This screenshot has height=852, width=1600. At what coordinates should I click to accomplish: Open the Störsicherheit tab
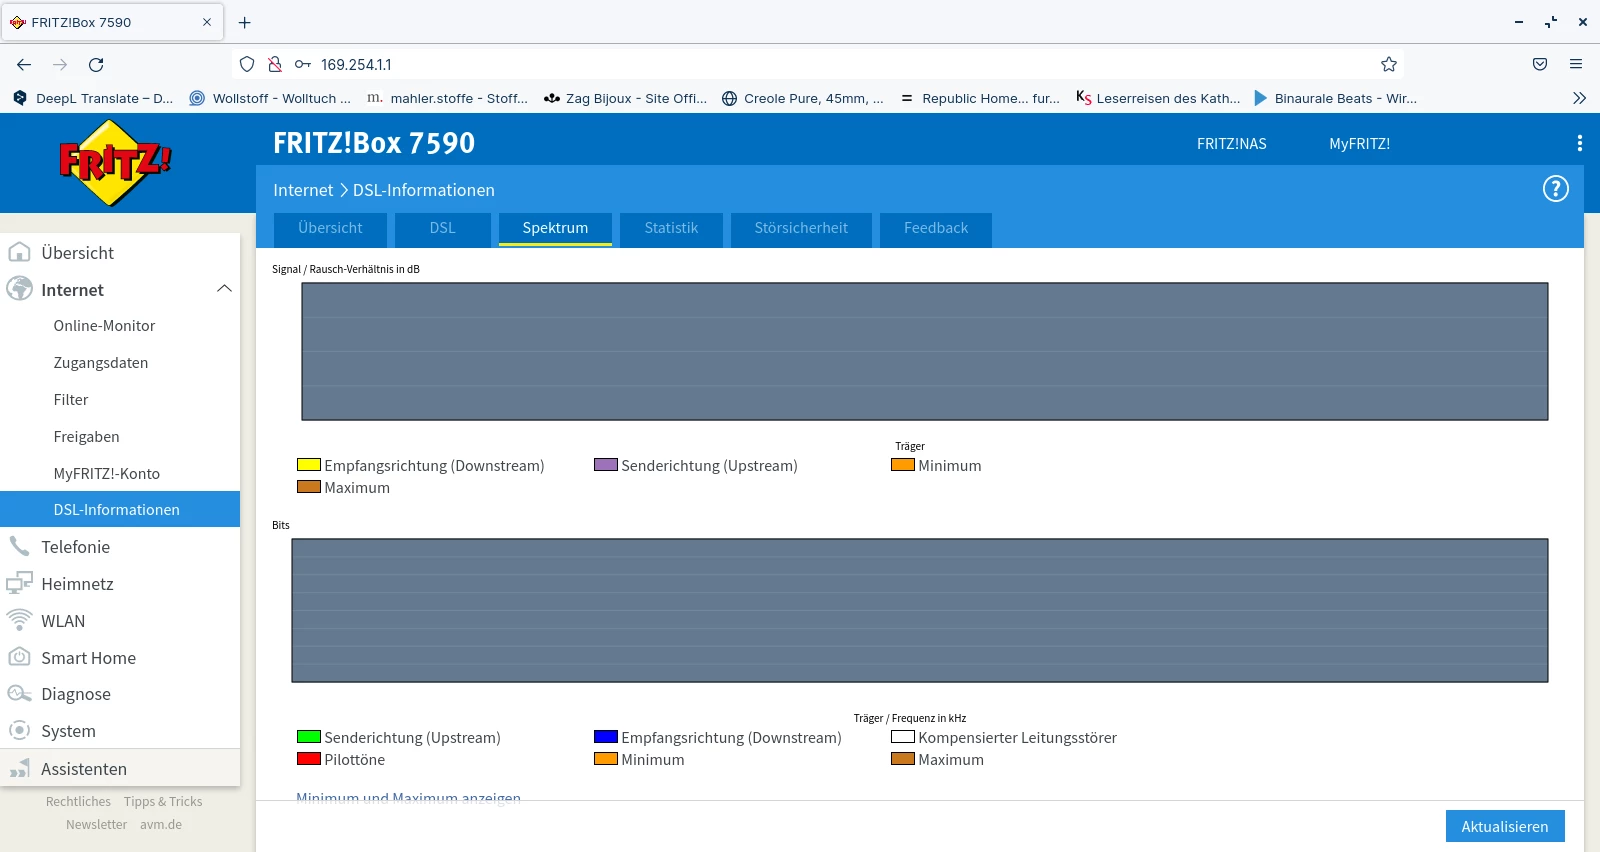[x=801, y=228]
